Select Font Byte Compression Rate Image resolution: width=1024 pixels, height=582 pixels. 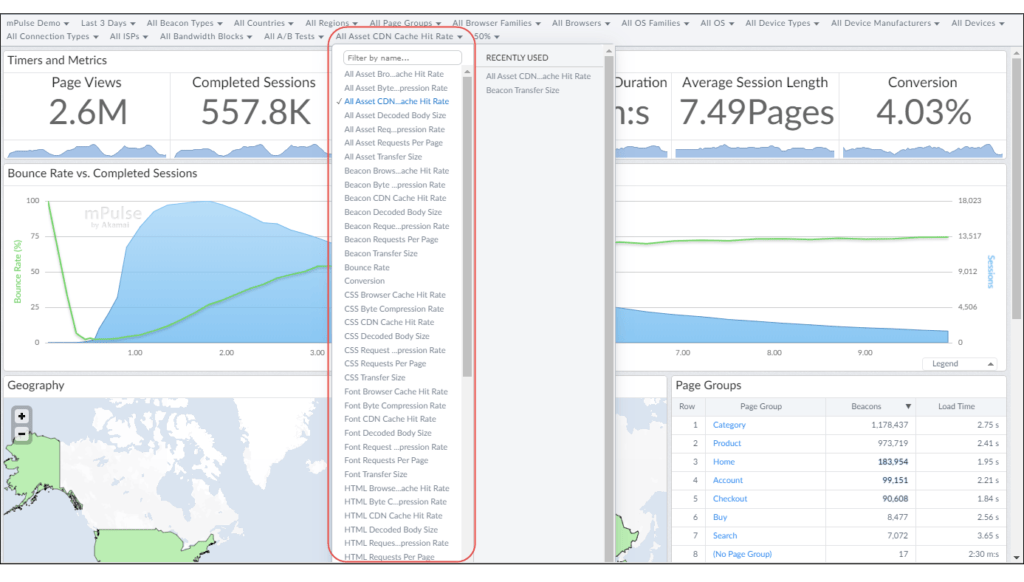pyautogui.click(x=394, y=406)
